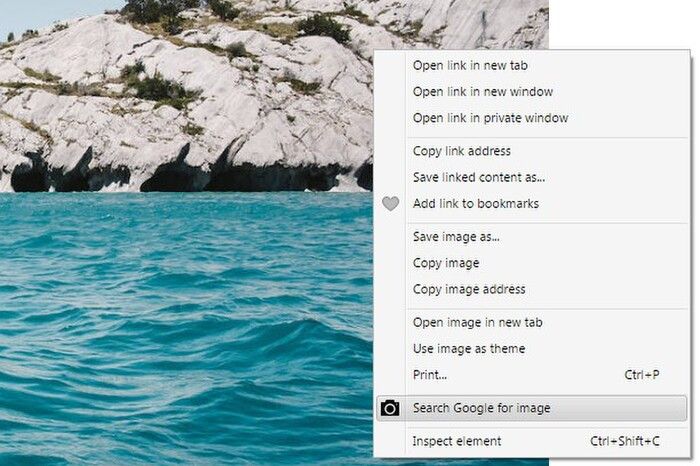Select Use image as theme
The width and height of the screenshot is (700, 466).
point(469,348)
